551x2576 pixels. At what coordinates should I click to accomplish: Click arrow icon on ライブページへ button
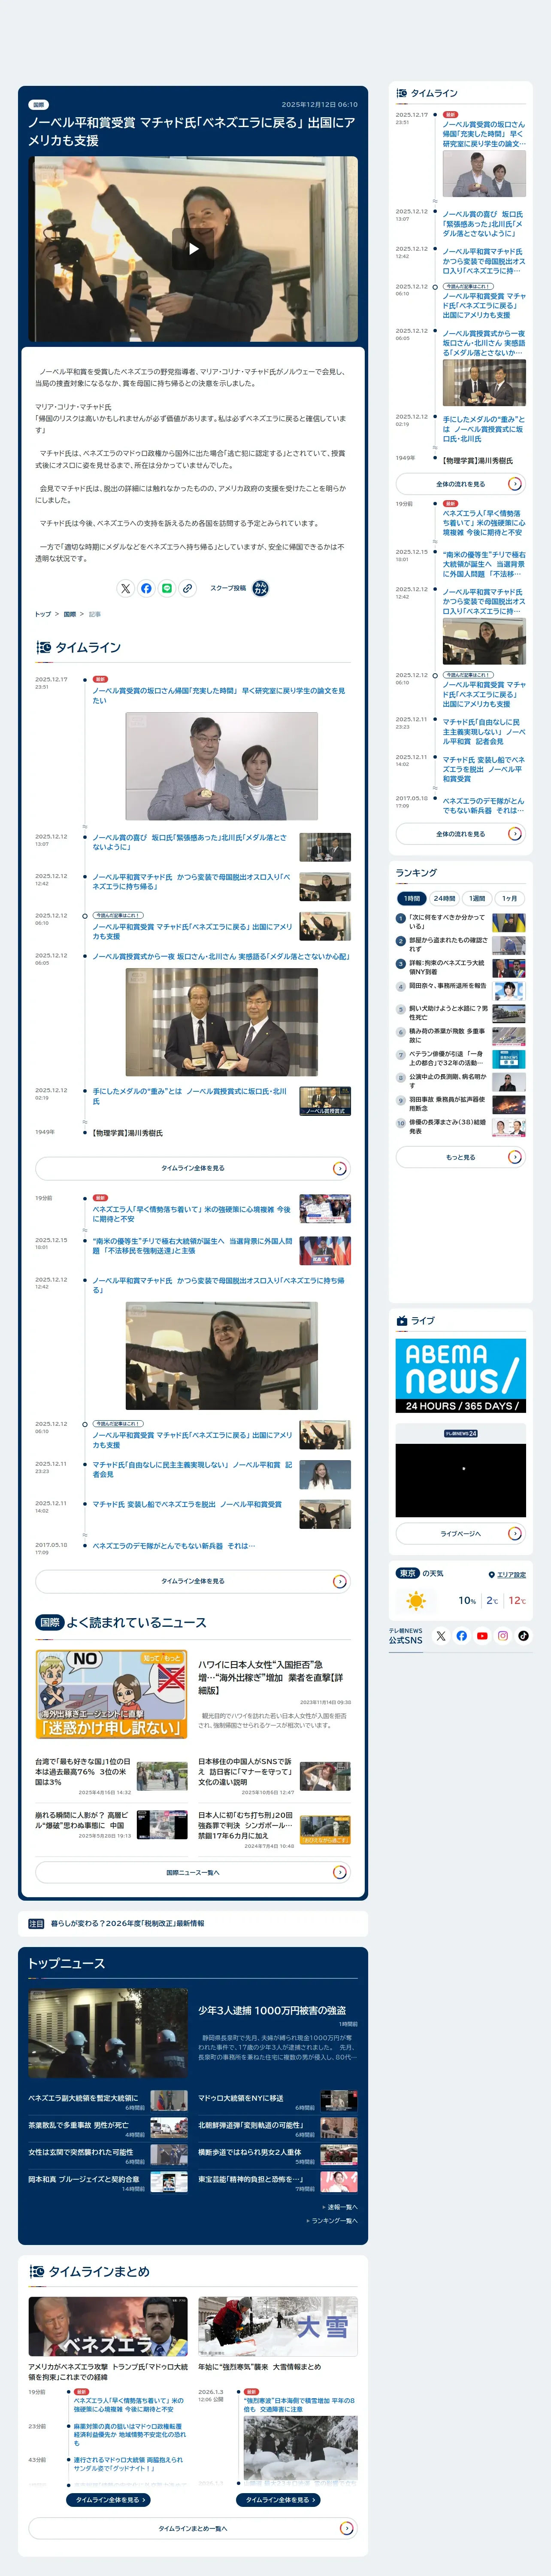tap(515, 1533)
